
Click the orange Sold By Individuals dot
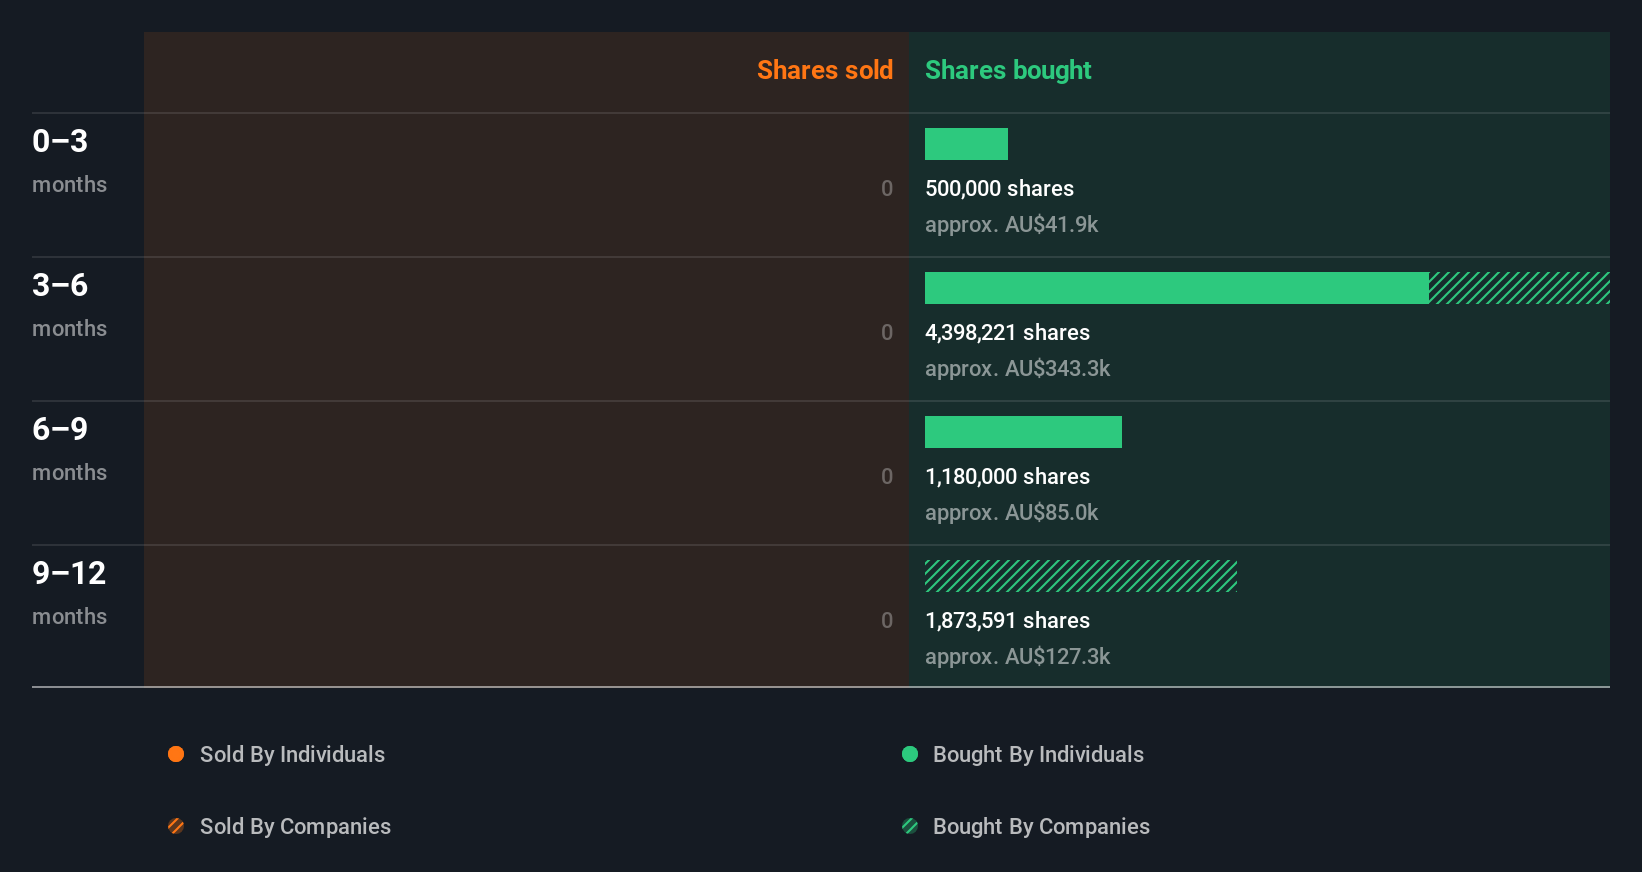point(176,754)
